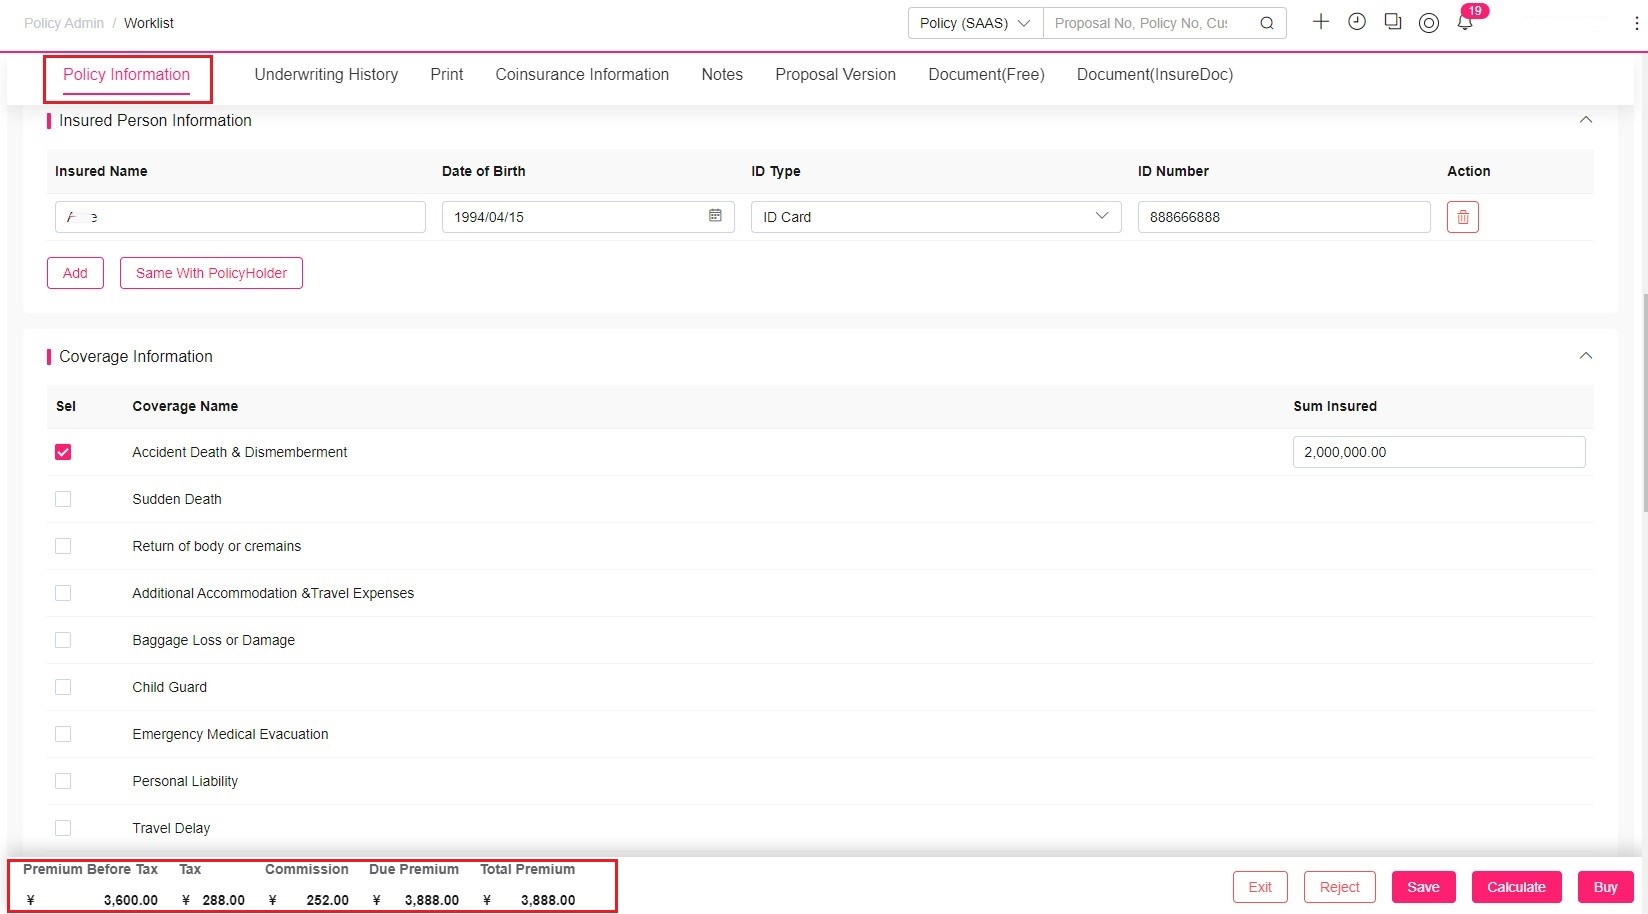The height and width of the screenshot is (914, 1648).
Task: Open notifications bell icon
Action: click(1465, 23)
